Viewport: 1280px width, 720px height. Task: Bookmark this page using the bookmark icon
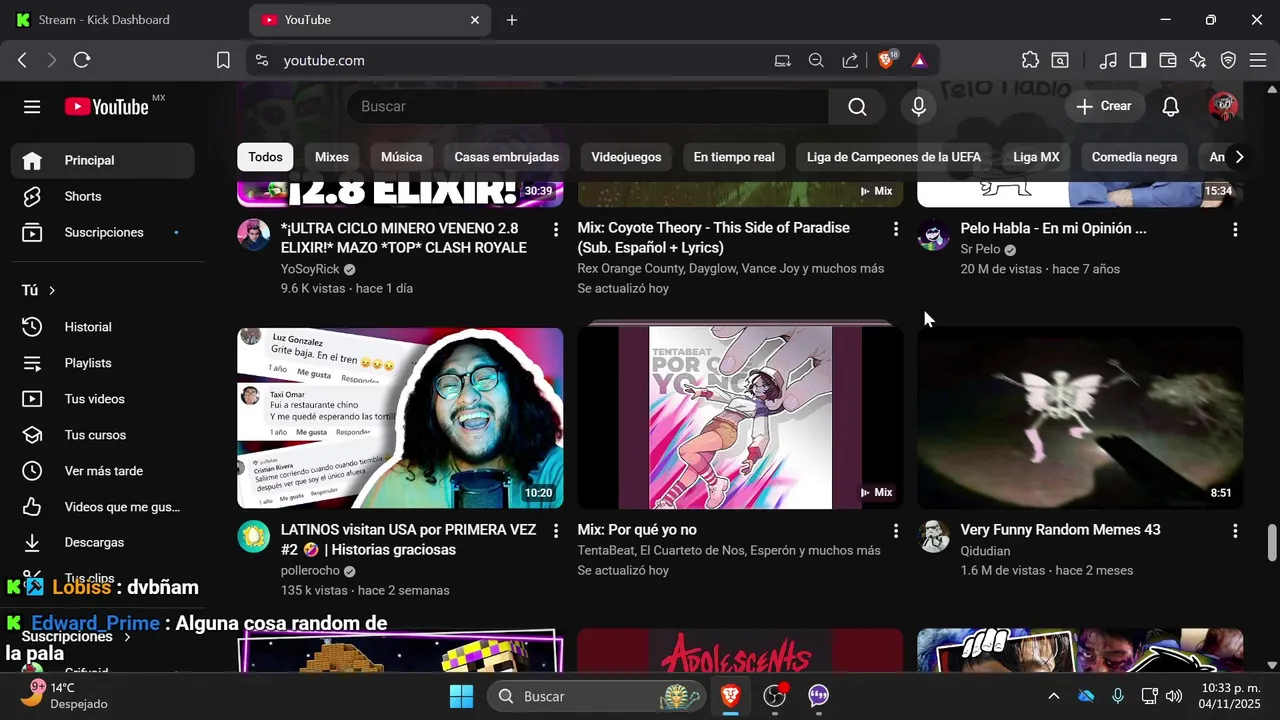[x=223, y=60]
